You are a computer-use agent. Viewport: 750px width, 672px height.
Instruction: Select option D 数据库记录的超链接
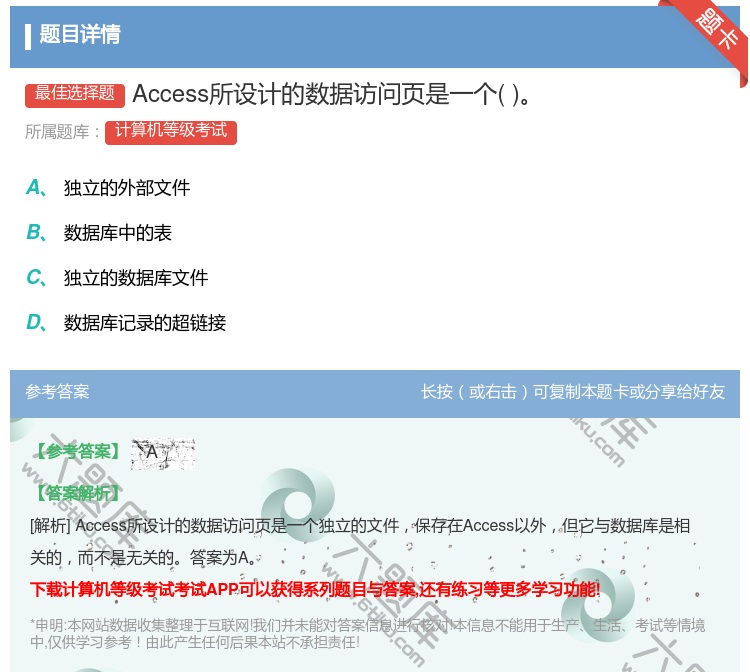pos(126,322)
